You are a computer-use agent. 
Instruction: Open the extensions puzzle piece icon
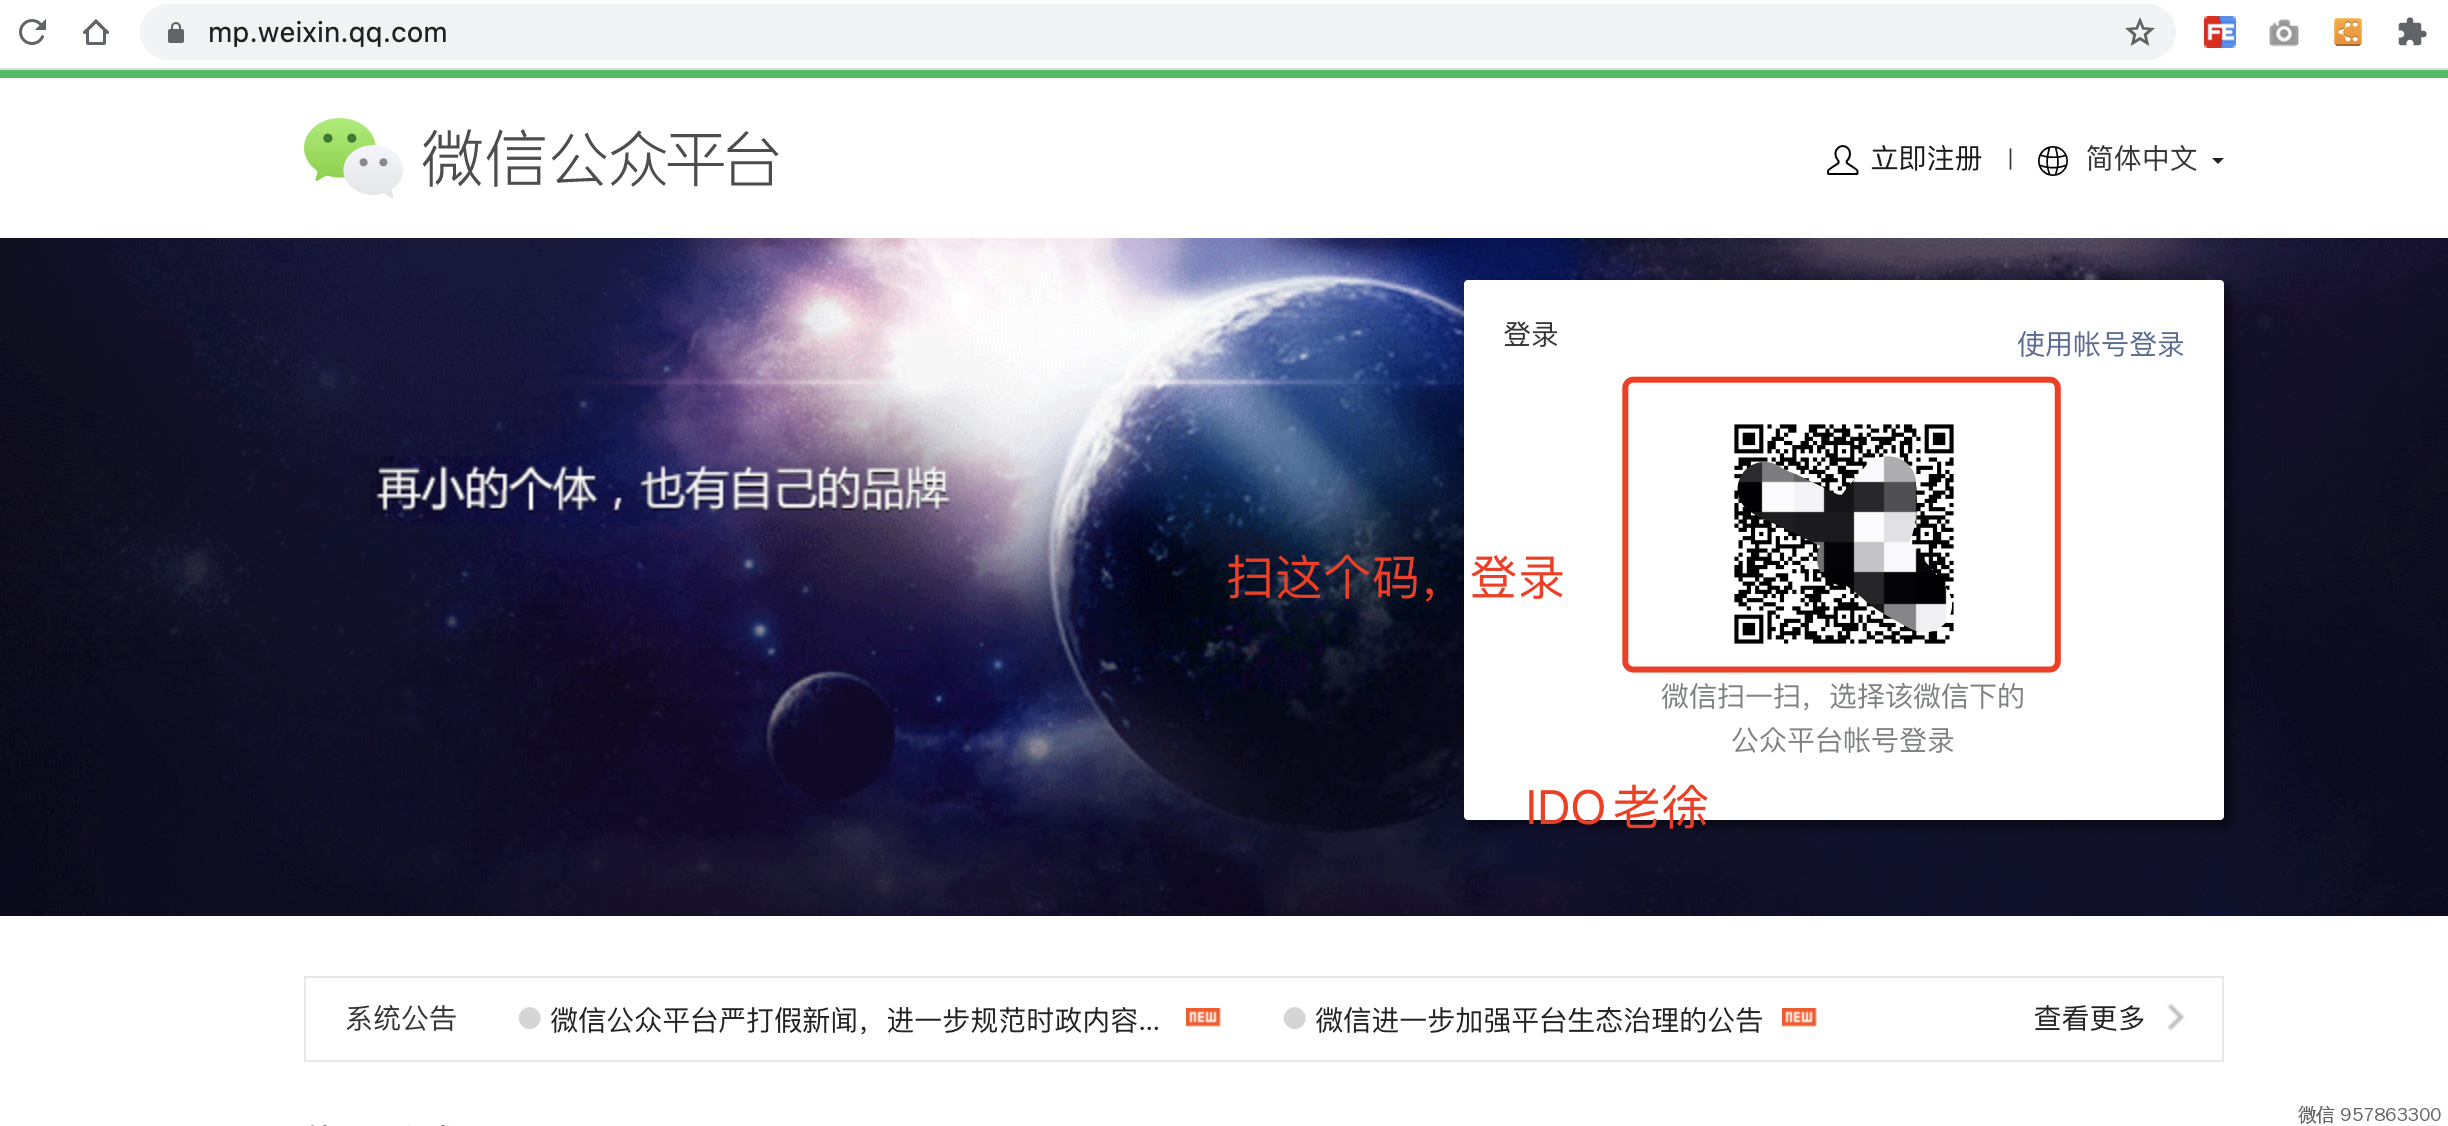click(x=2411, y=32)
